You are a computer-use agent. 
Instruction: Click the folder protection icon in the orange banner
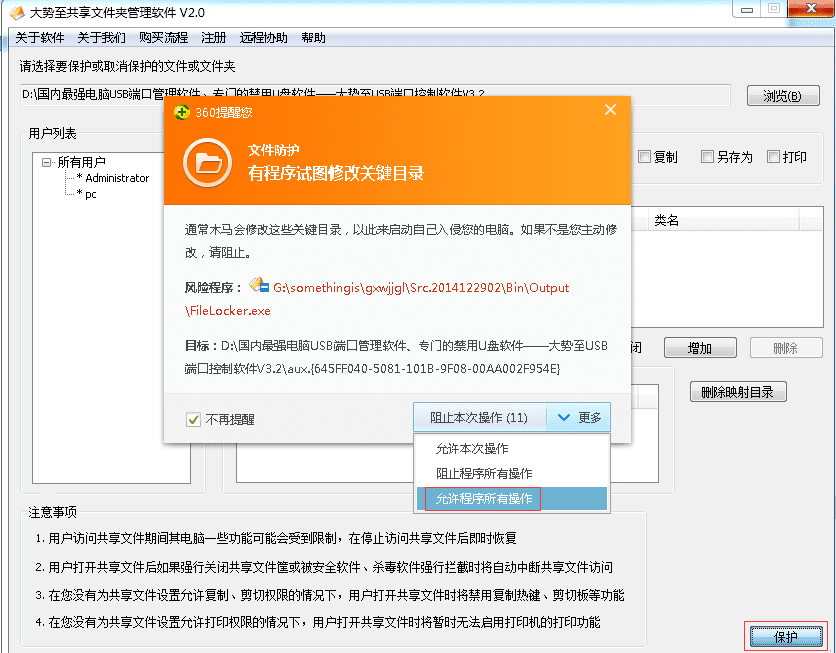pos(207,163)
